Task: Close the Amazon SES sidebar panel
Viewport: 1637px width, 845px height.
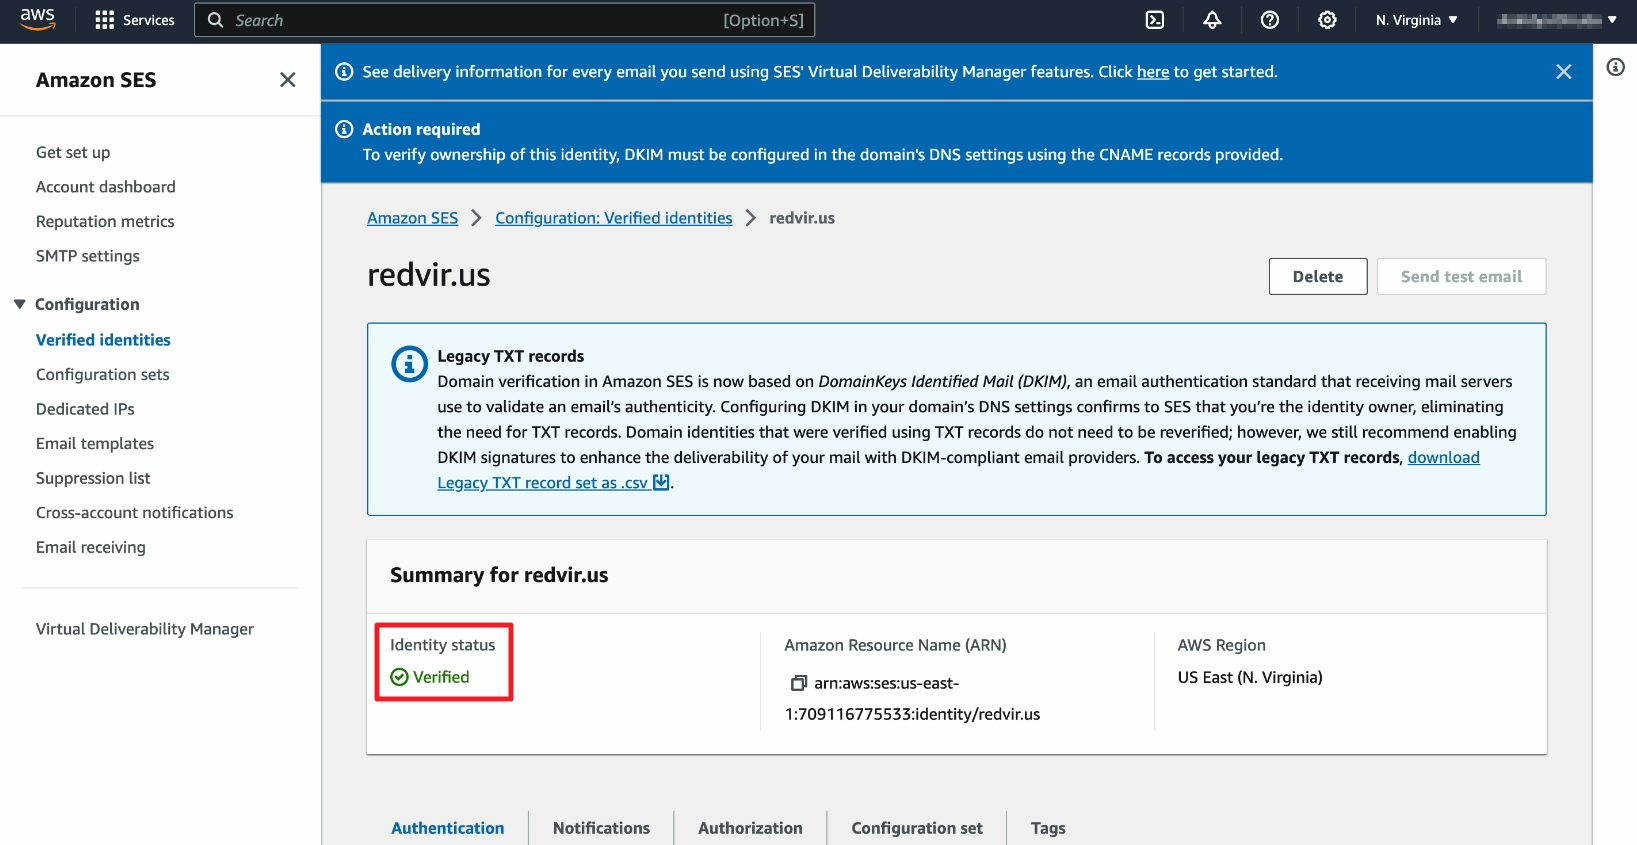Action: coord(287,80)
